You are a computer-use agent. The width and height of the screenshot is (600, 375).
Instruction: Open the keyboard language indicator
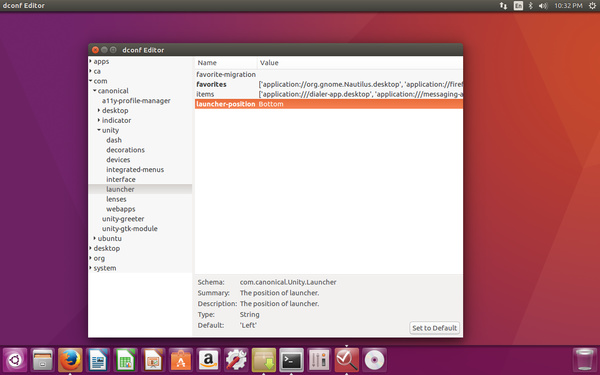click(518, 5)
